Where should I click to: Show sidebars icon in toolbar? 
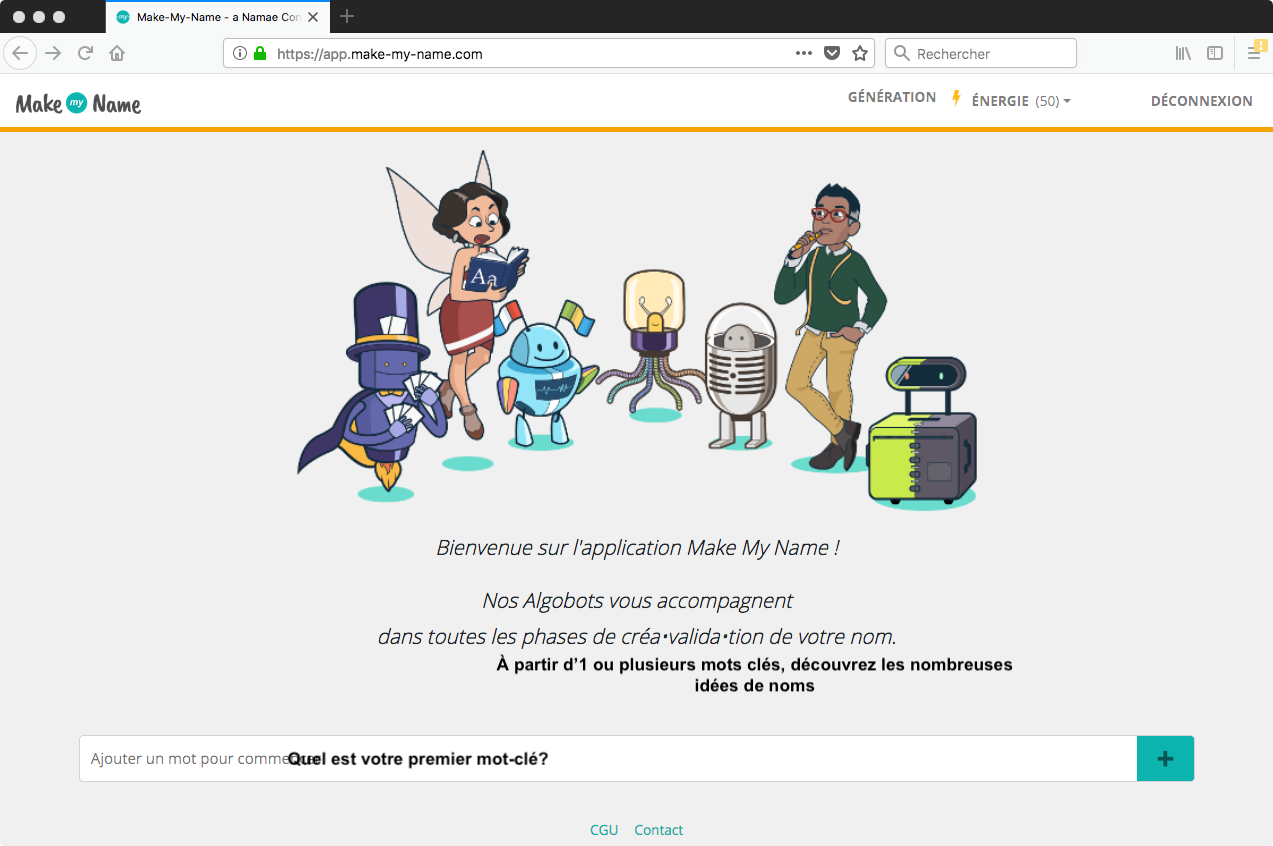tap(1215, 53)
